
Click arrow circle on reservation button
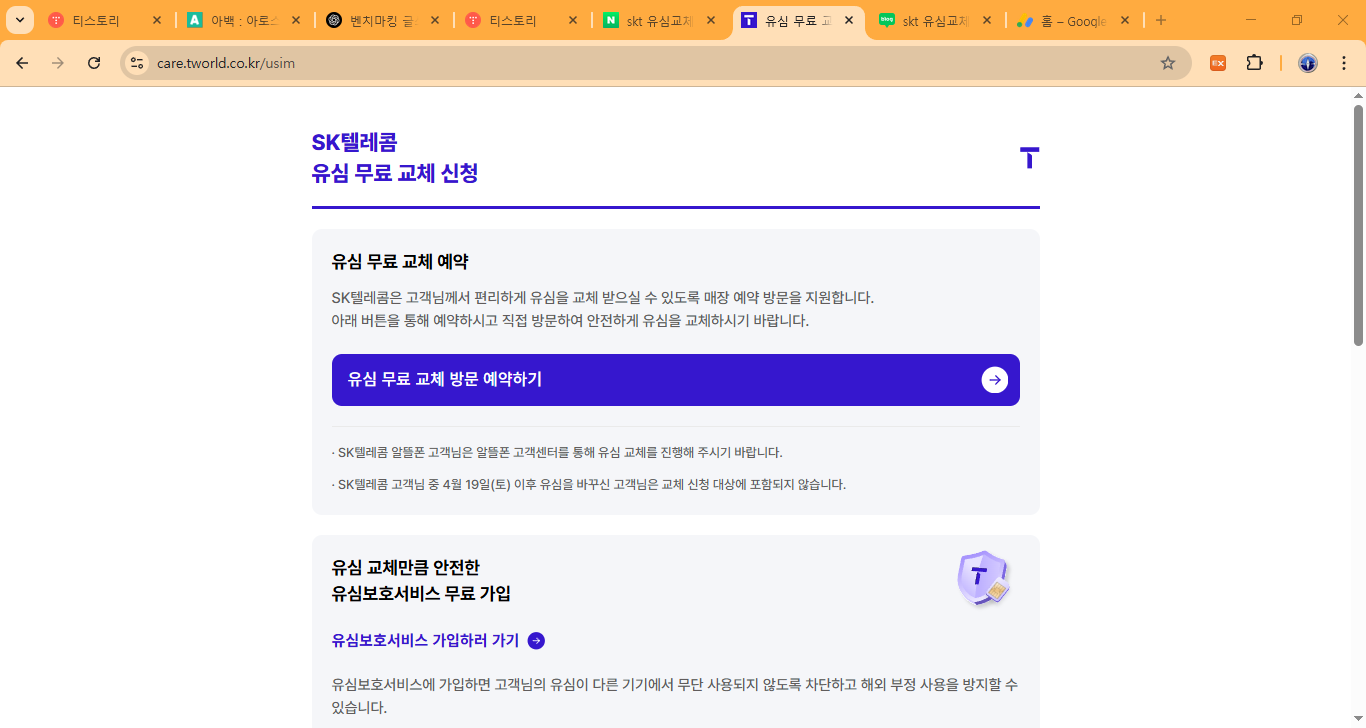pyautogui.click(x=995, y=380)
